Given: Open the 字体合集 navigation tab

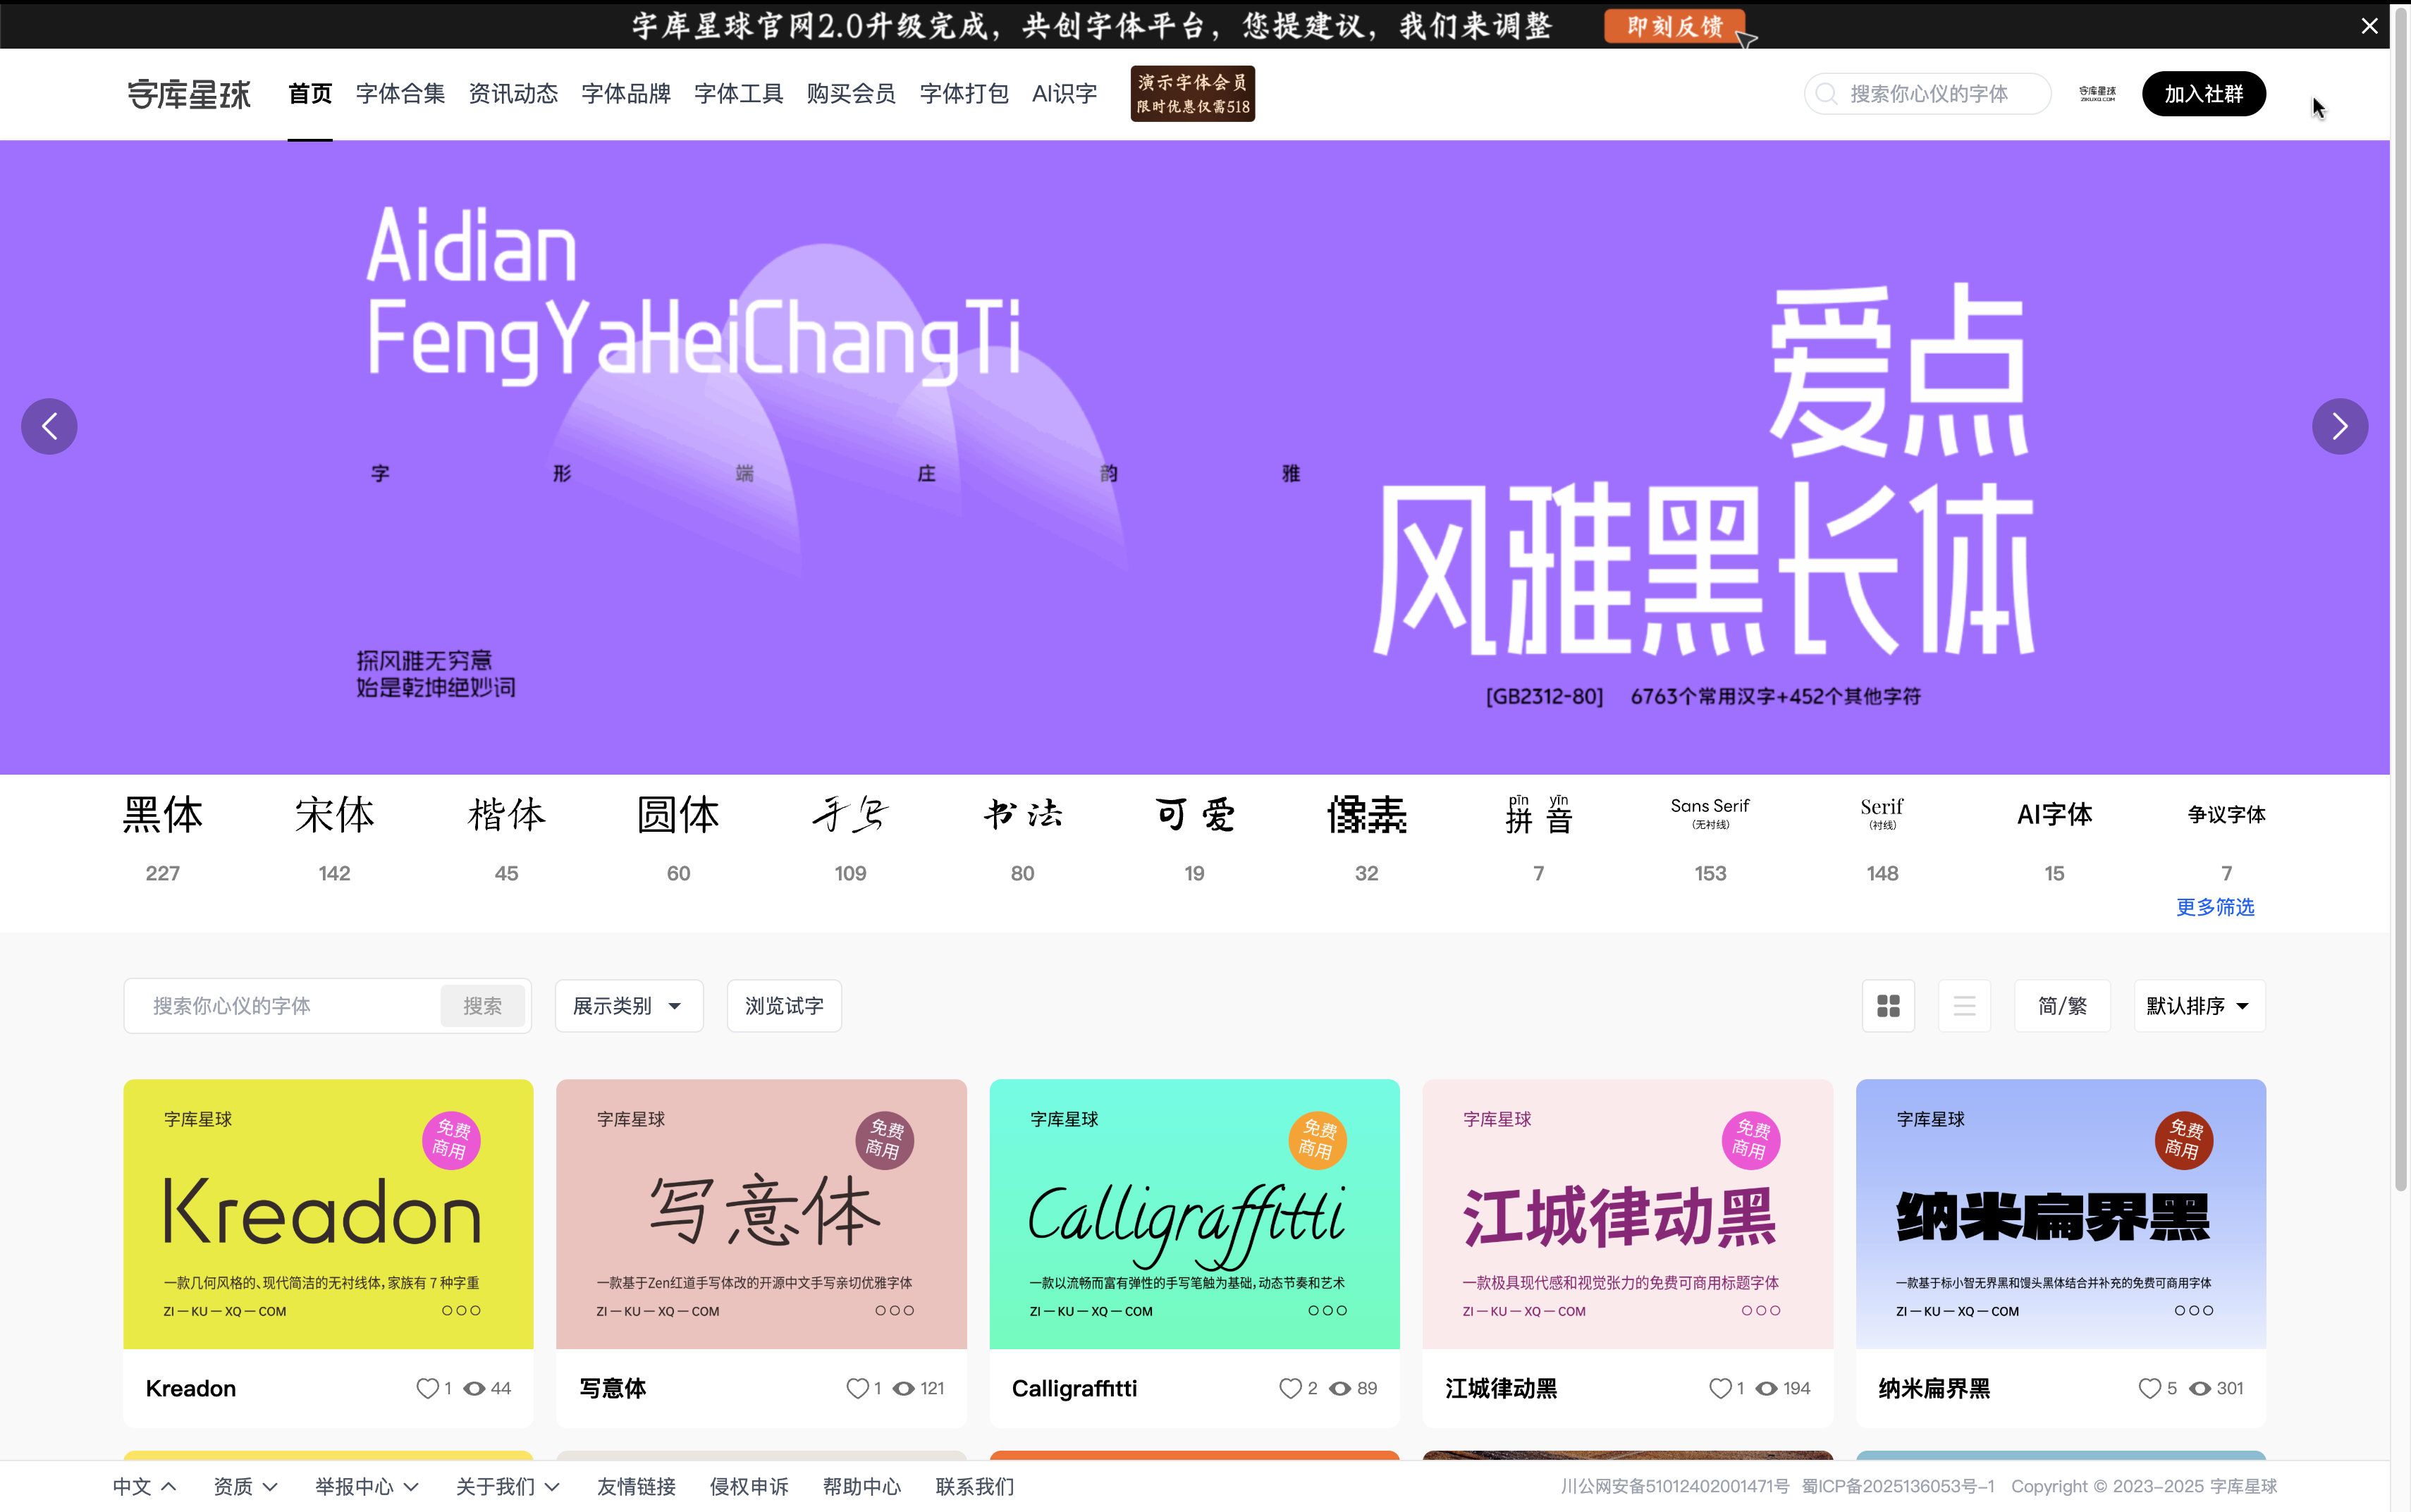Looking at the screenshot, I should [x=400, y=94].
